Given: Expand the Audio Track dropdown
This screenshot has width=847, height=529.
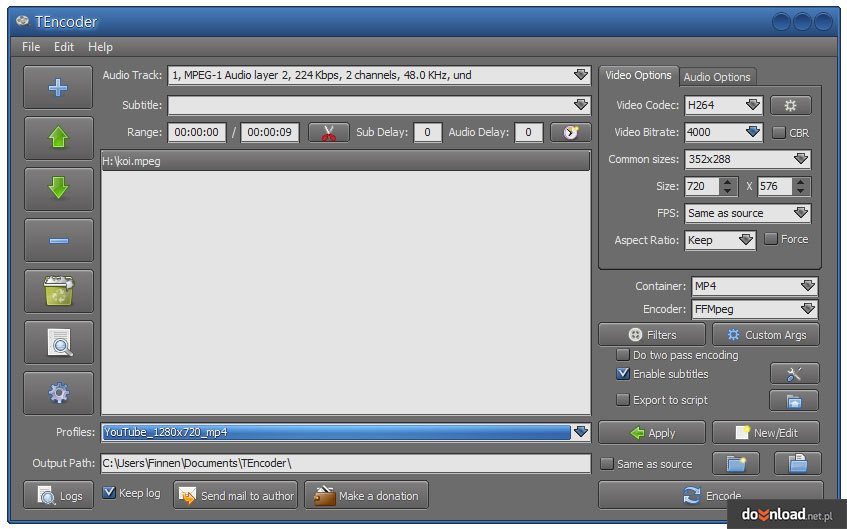Looking at the screenshot, I should (x=581, y=75).
